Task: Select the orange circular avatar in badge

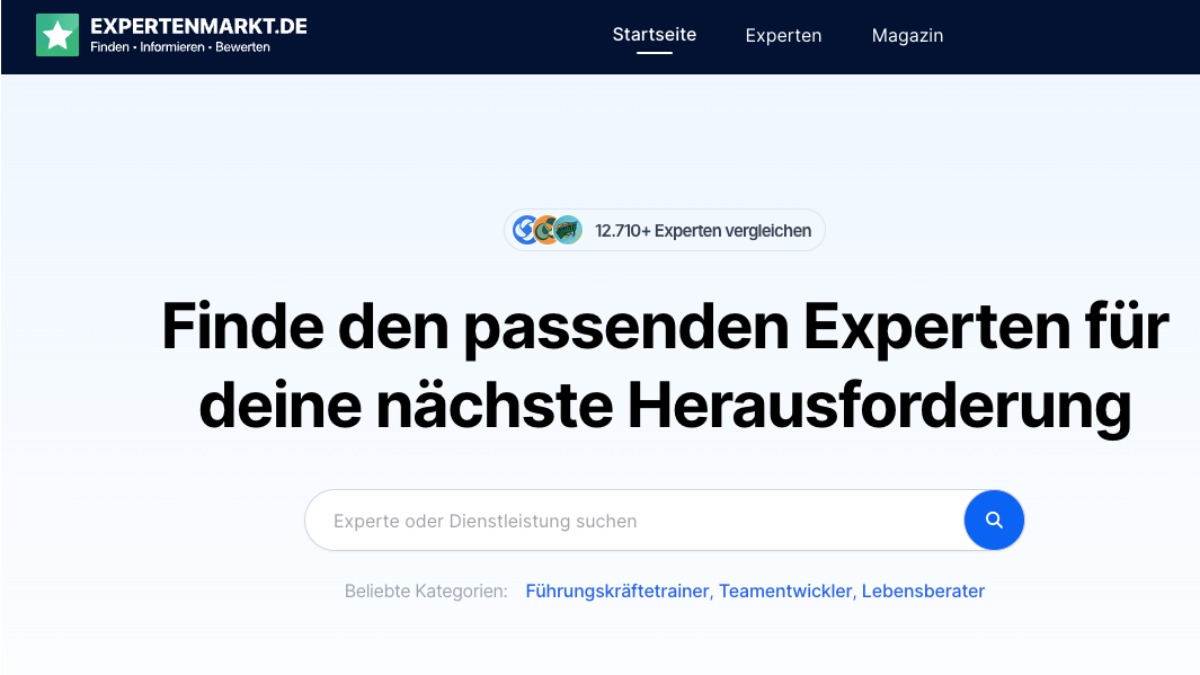Action: point(546,230)
